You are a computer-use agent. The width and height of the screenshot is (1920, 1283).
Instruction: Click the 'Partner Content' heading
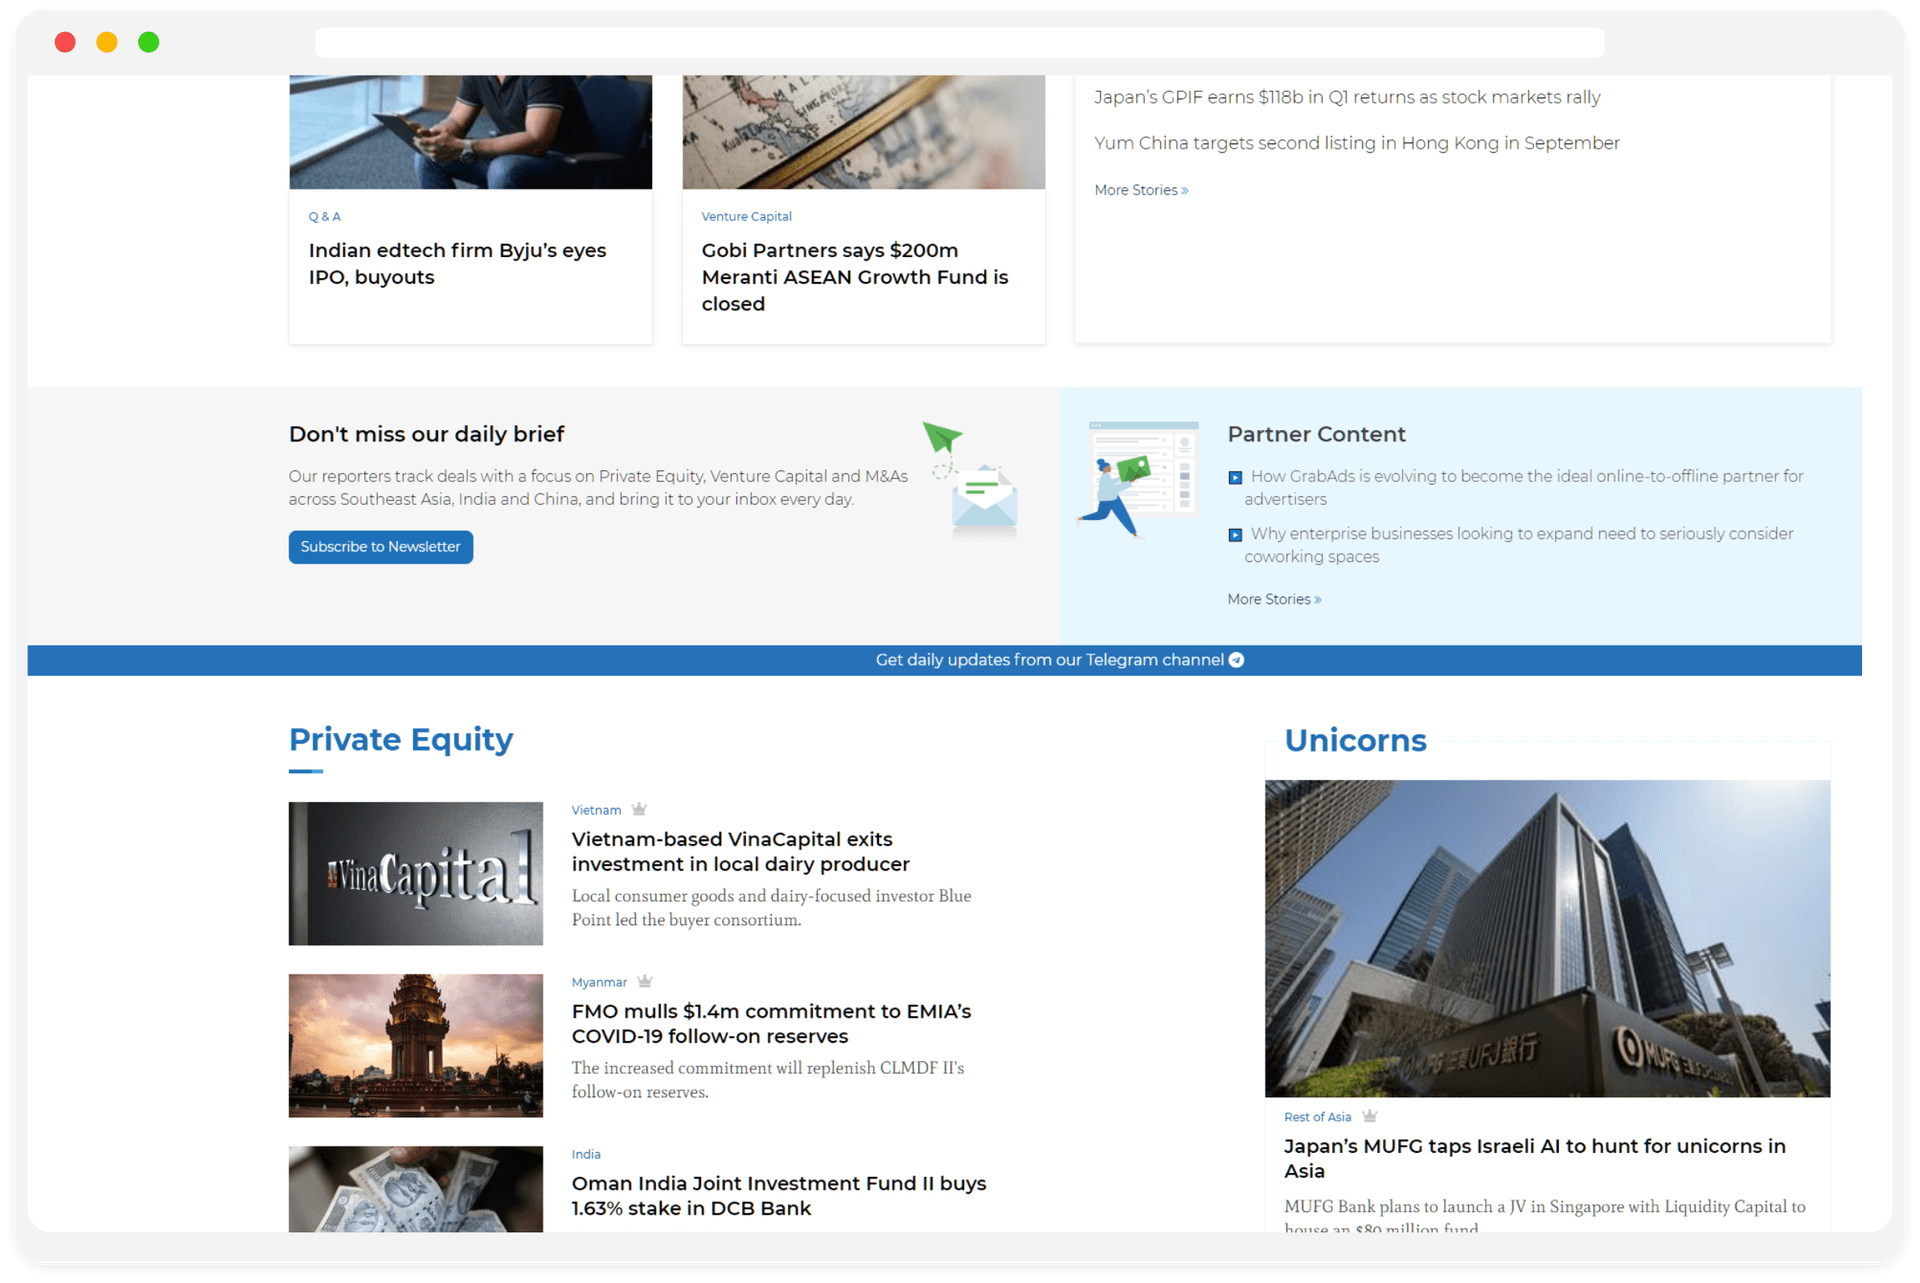point(1316,434)
